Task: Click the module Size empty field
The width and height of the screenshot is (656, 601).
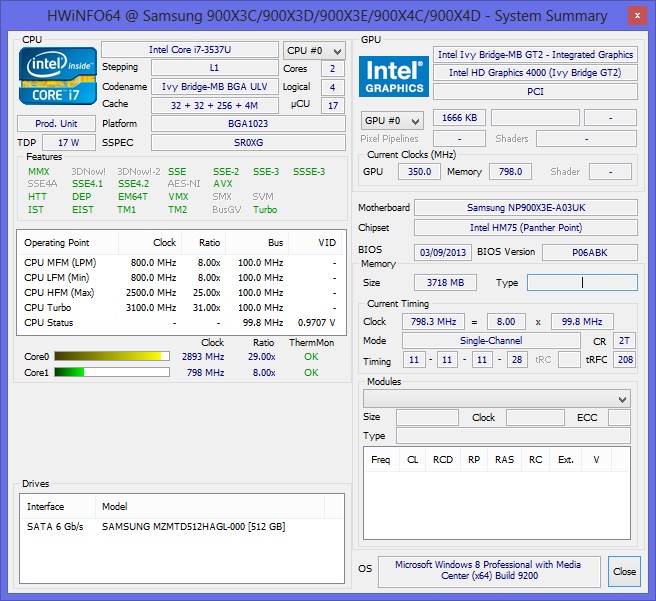Action: coord(427,417)
